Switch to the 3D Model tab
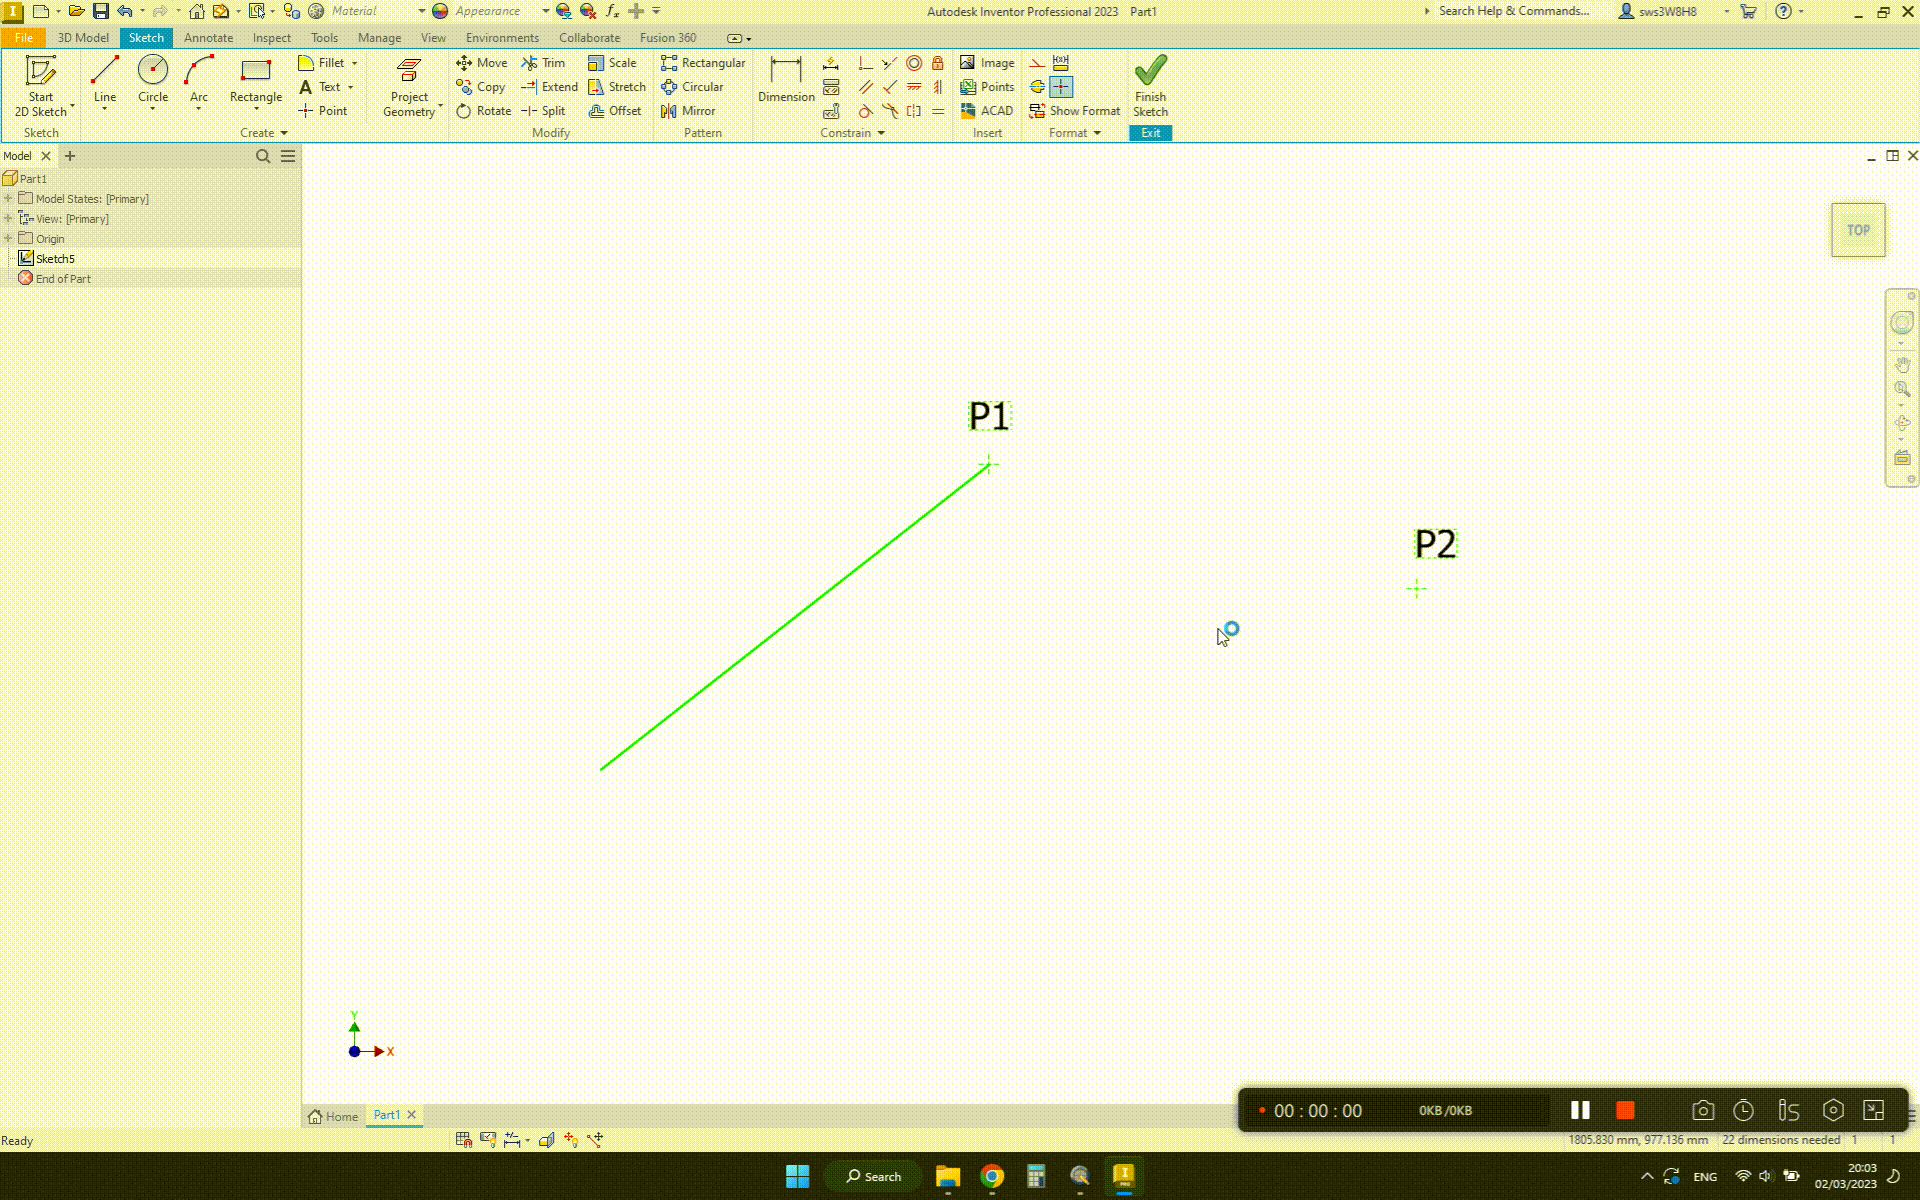The width and height of the screenshot is (1920, 1200). coord(83,38)
